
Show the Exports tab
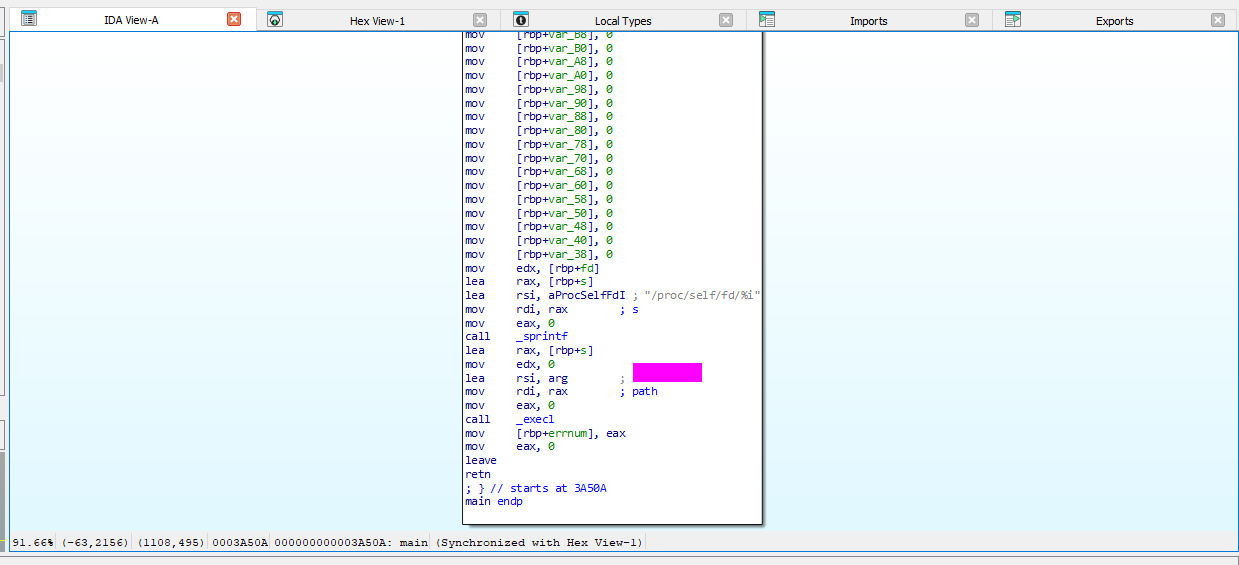click(x=1114, y=21)
